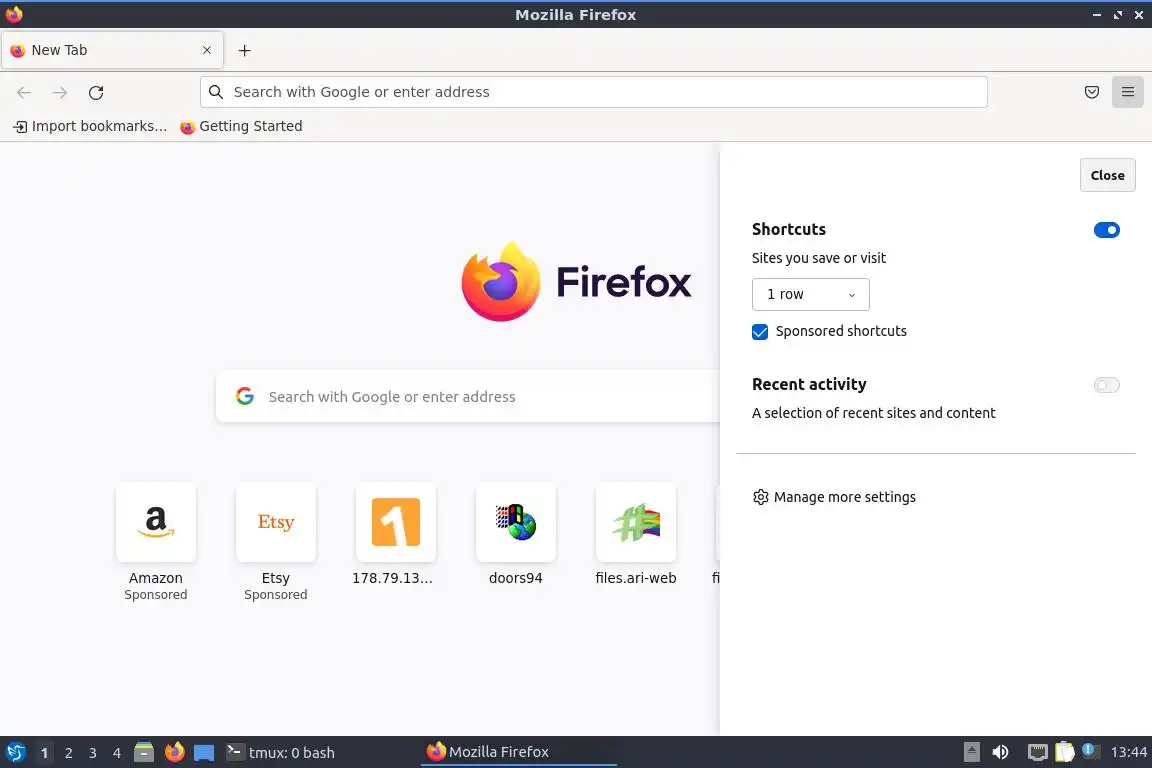Switch to workspace 4 in taskbar

coord(116,753)
